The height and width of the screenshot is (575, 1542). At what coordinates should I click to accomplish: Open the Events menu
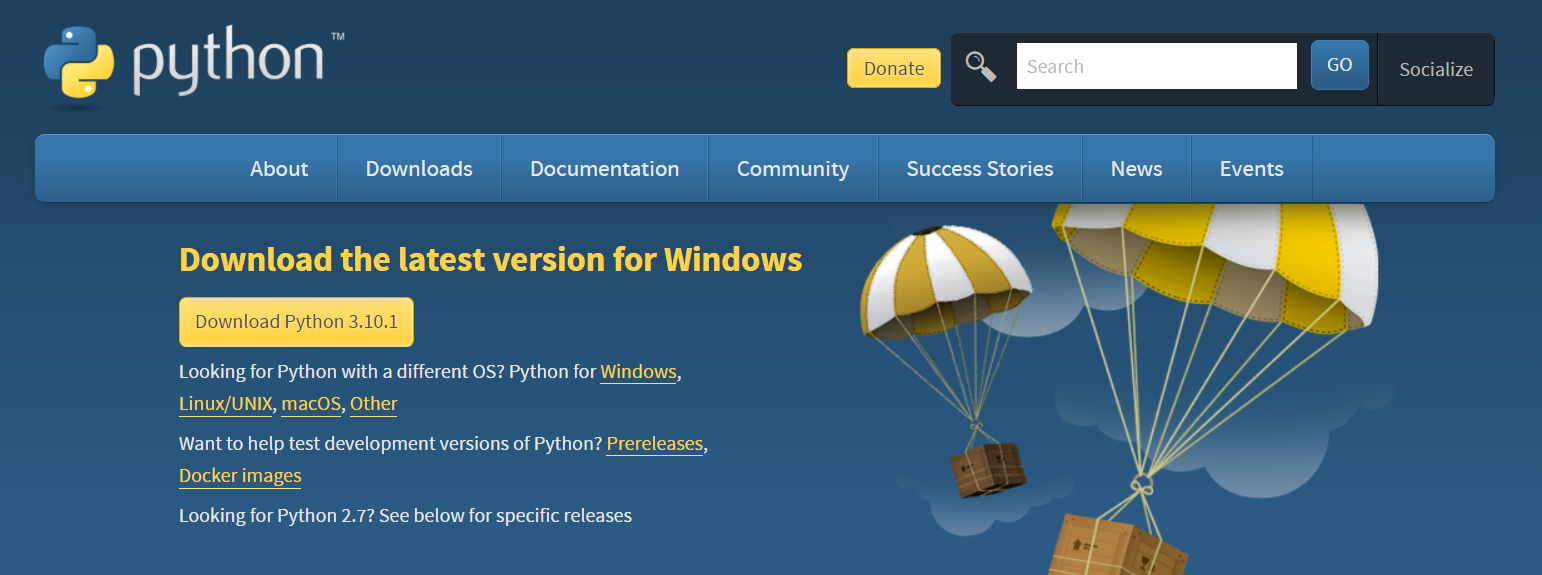(1252, 169)
